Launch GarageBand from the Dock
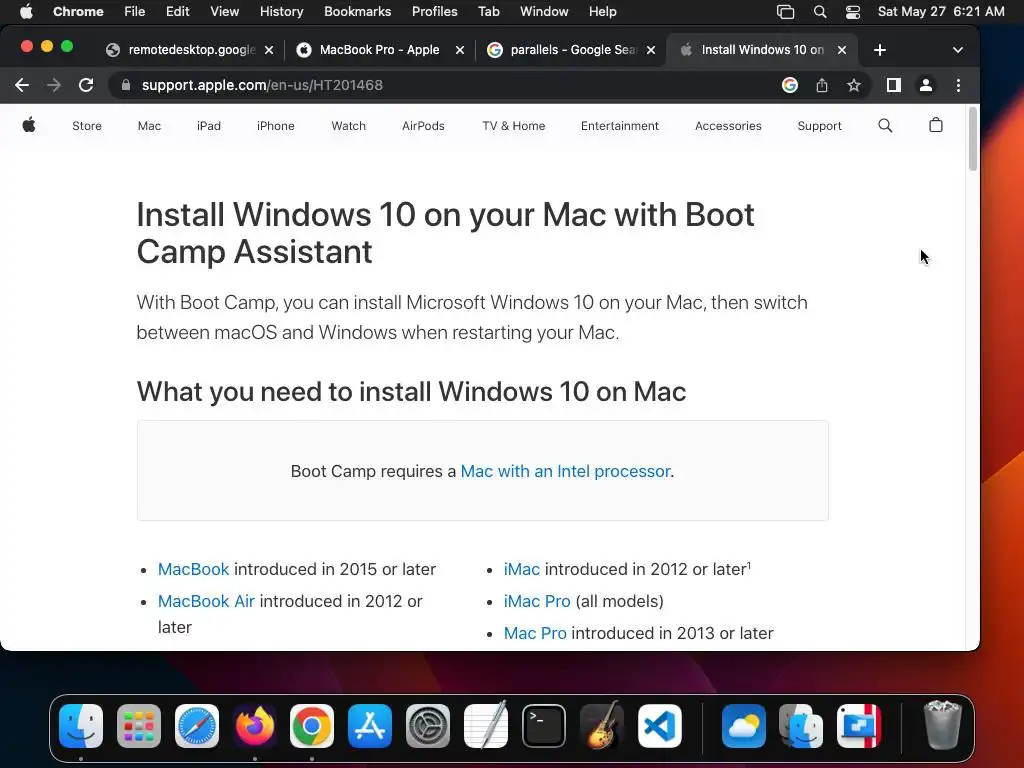Screen dimensions: 1024x768 point(601,726)
